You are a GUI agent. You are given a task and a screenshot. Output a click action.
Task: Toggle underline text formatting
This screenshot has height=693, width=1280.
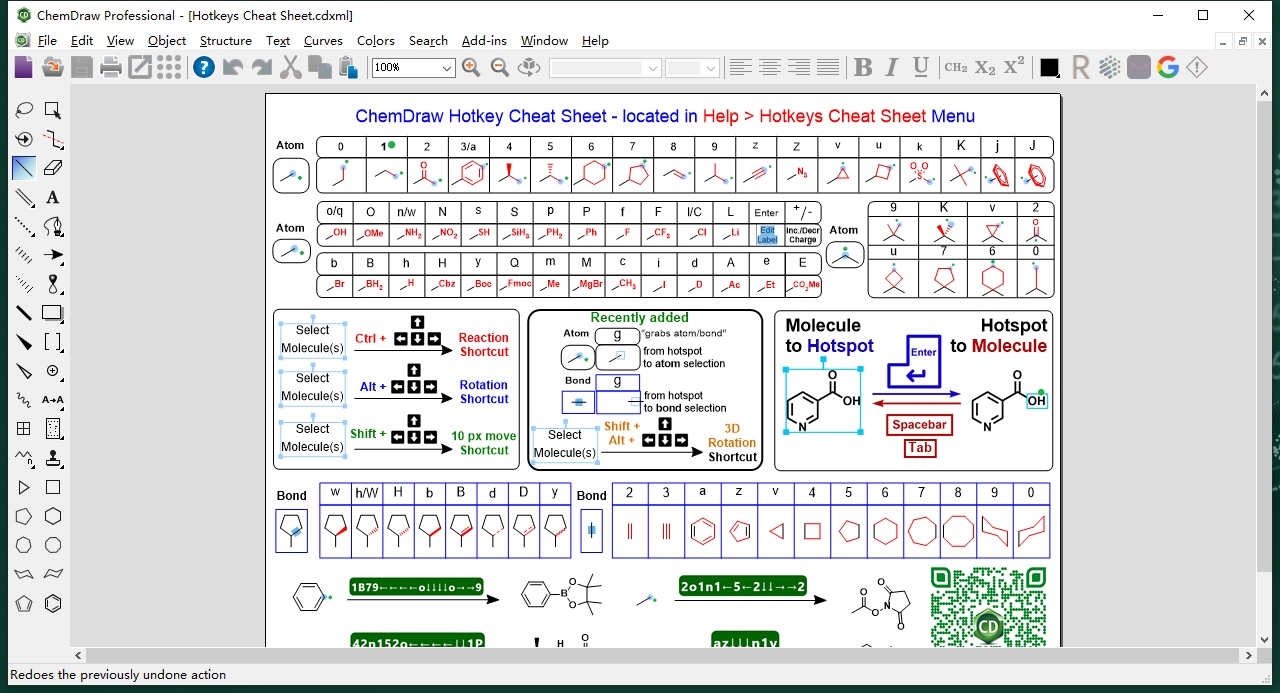[919, 67]
